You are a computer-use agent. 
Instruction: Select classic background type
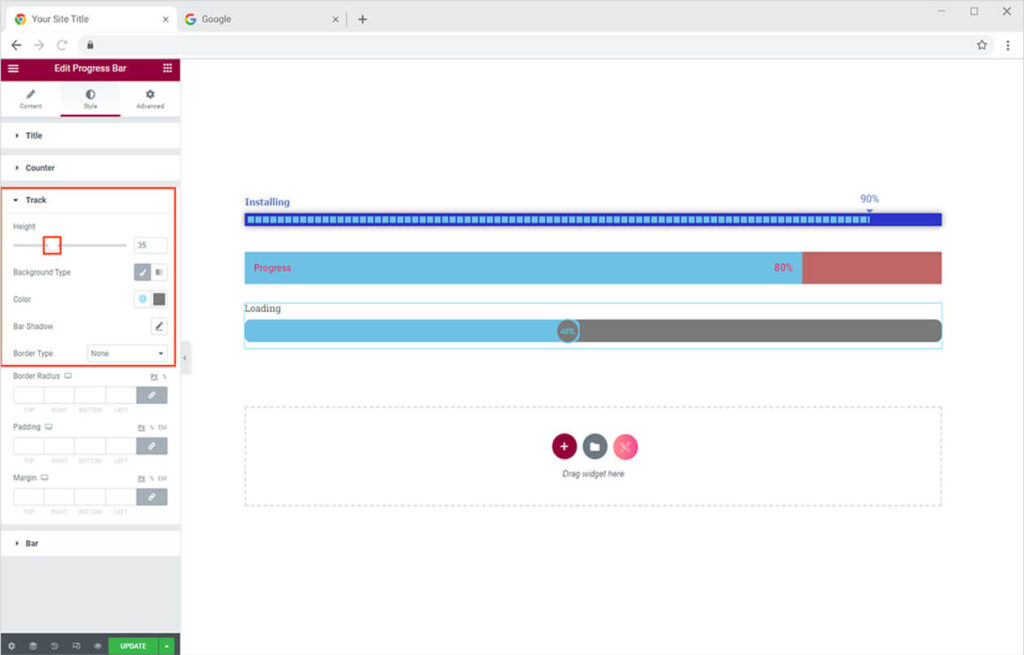[x=143, y=272]
